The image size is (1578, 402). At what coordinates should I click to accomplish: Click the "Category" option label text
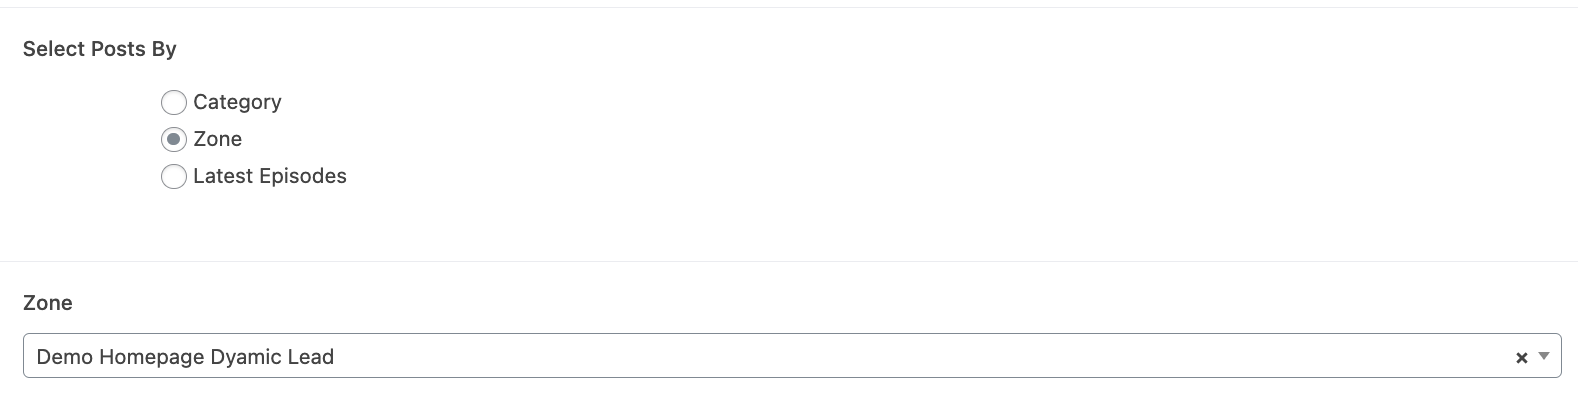(237, 102)
